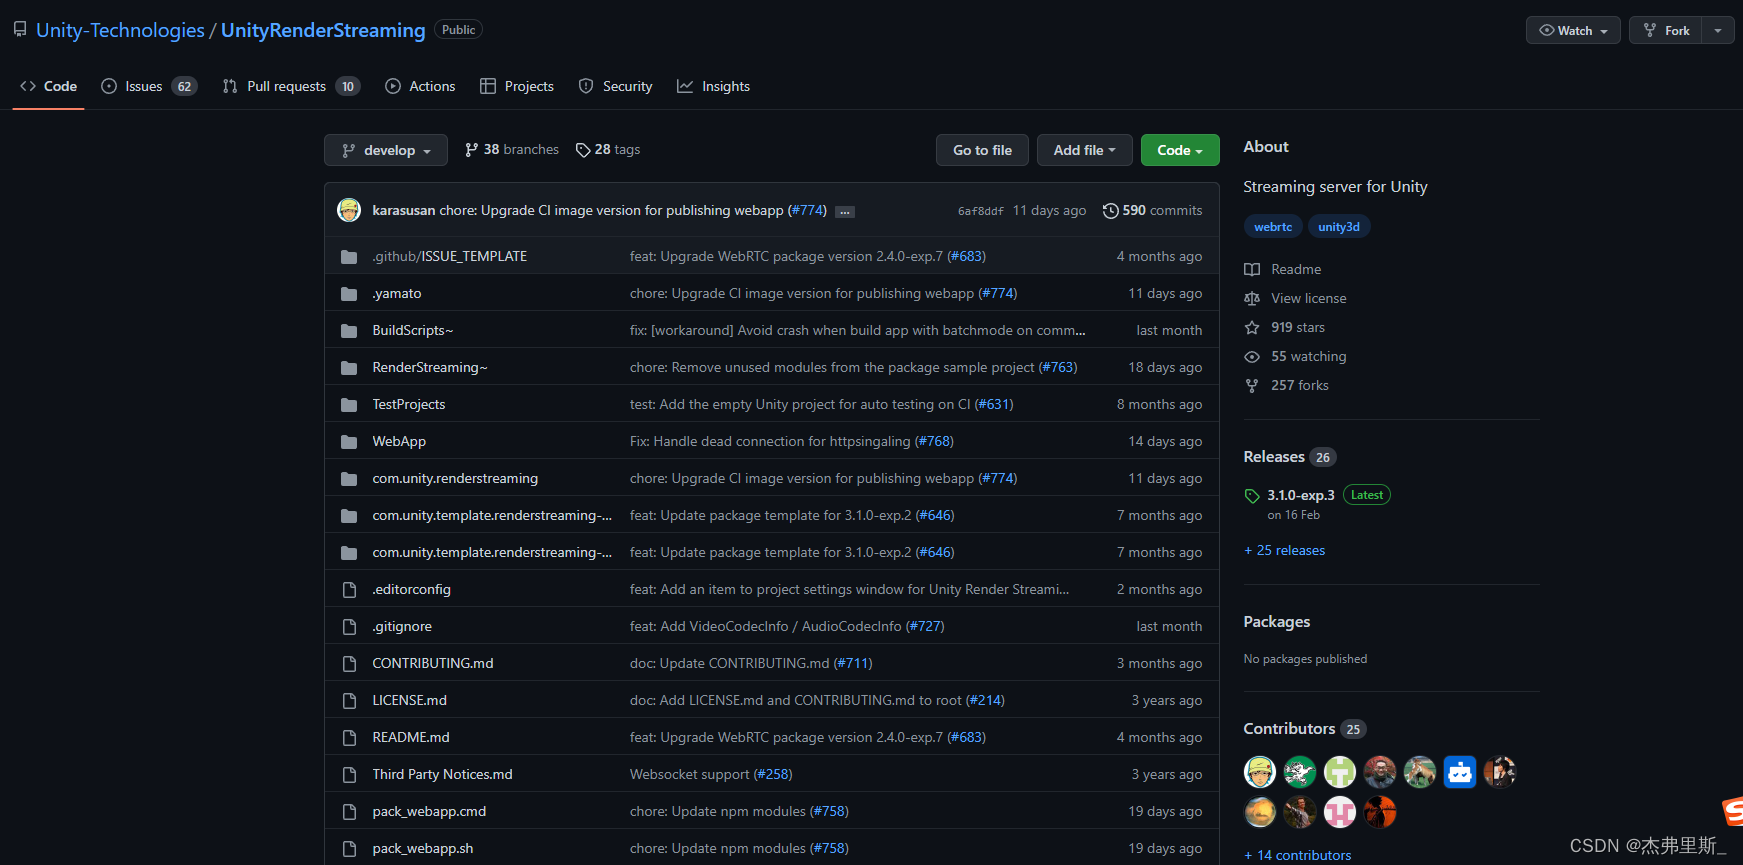
Task: Open the .yamato folder
Action: [396, 293]
